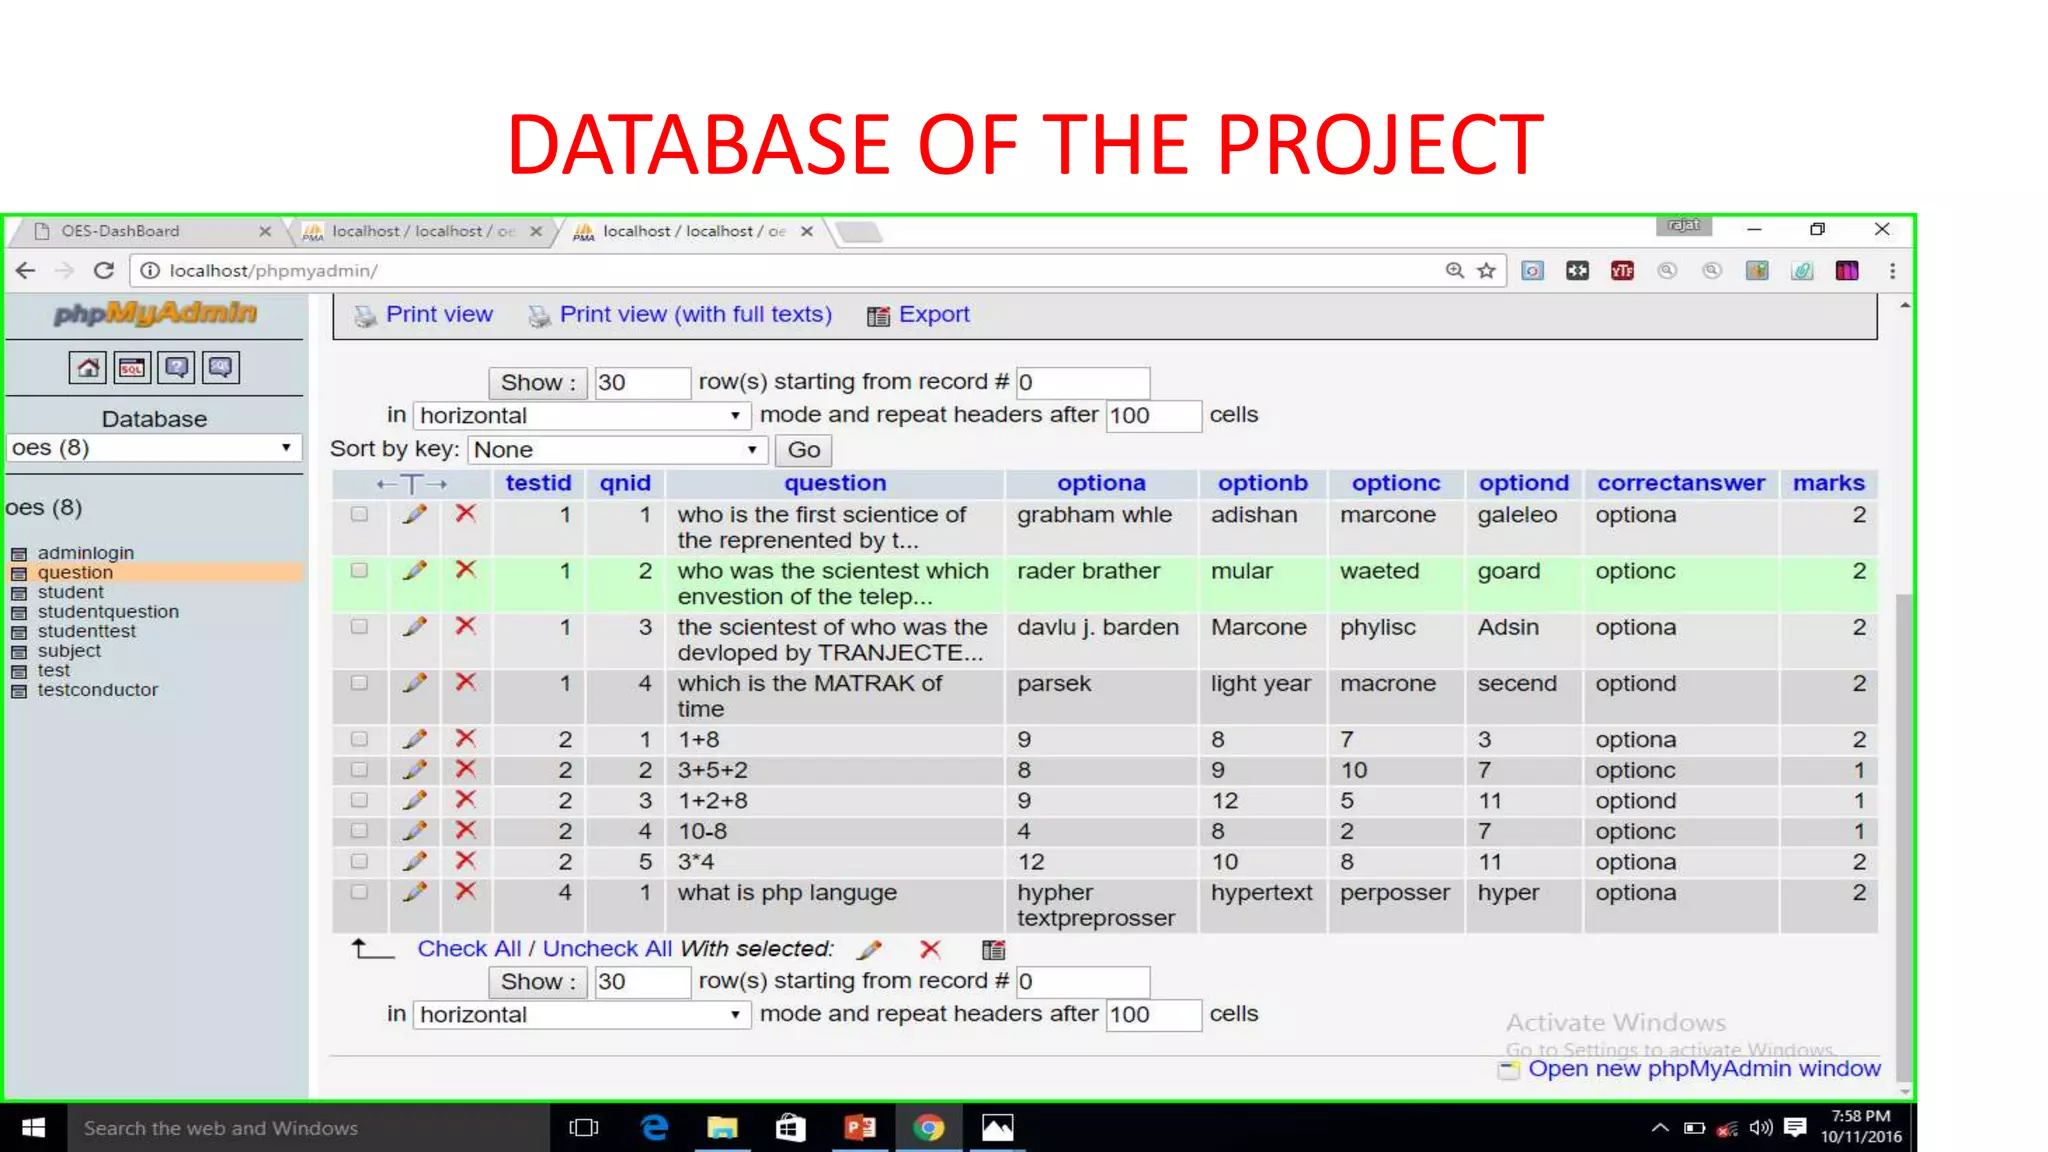Open Microsoft Edge from taskbar
Viewport: 2048px width, 1152px height.
tap(654, 1128)
